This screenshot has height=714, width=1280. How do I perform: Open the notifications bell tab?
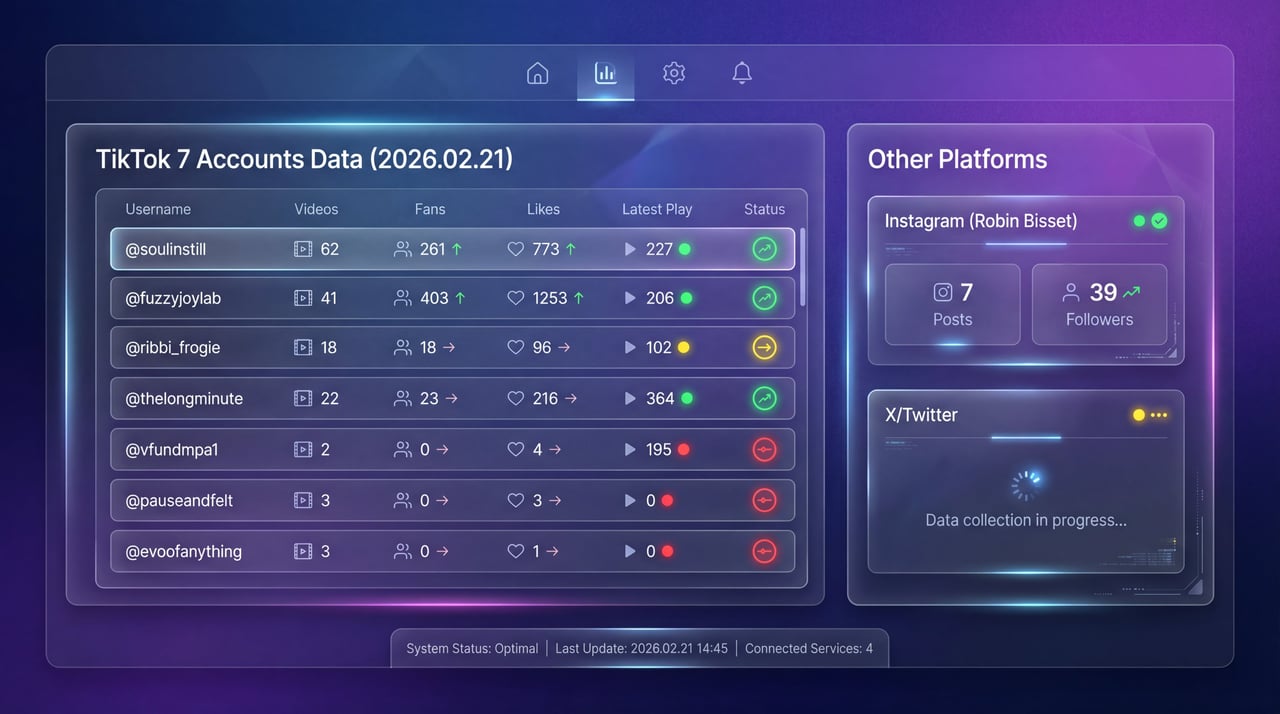point(742,73)
